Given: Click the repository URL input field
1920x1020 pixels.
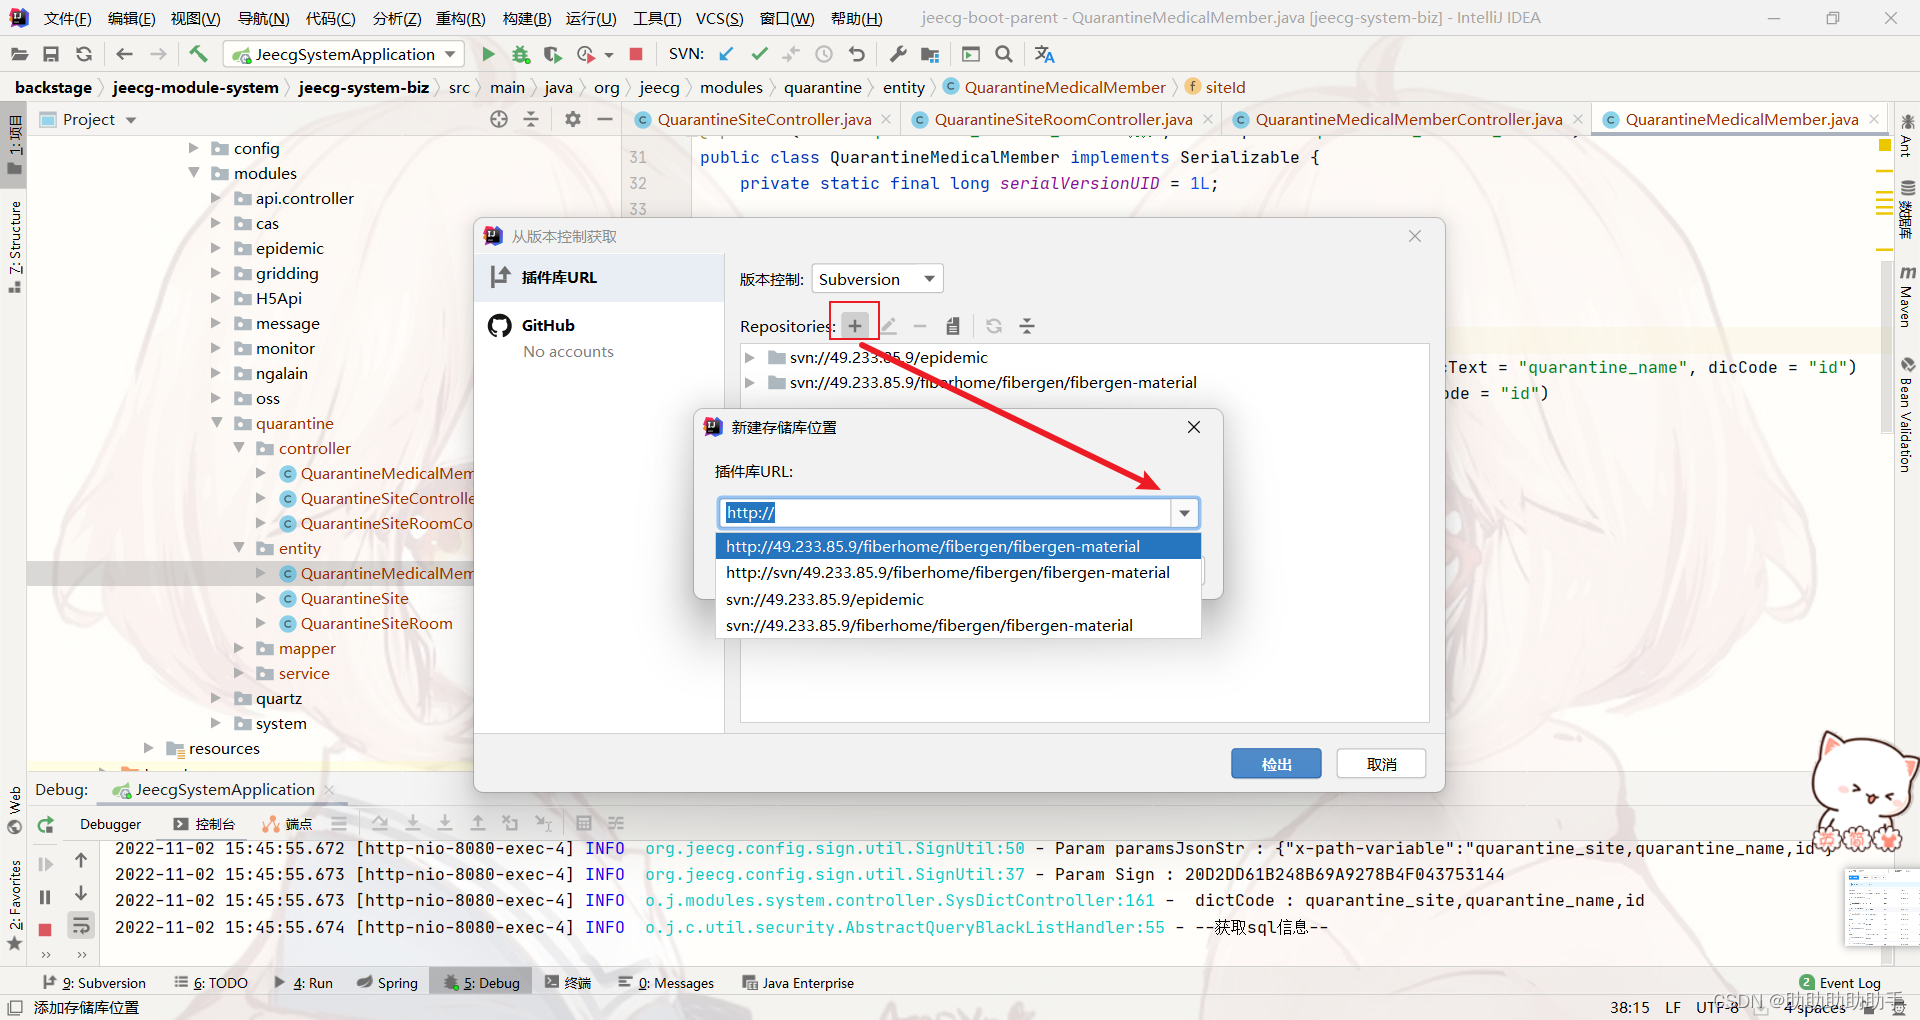Looking at the screenshot, I should (x=945, y=513).
